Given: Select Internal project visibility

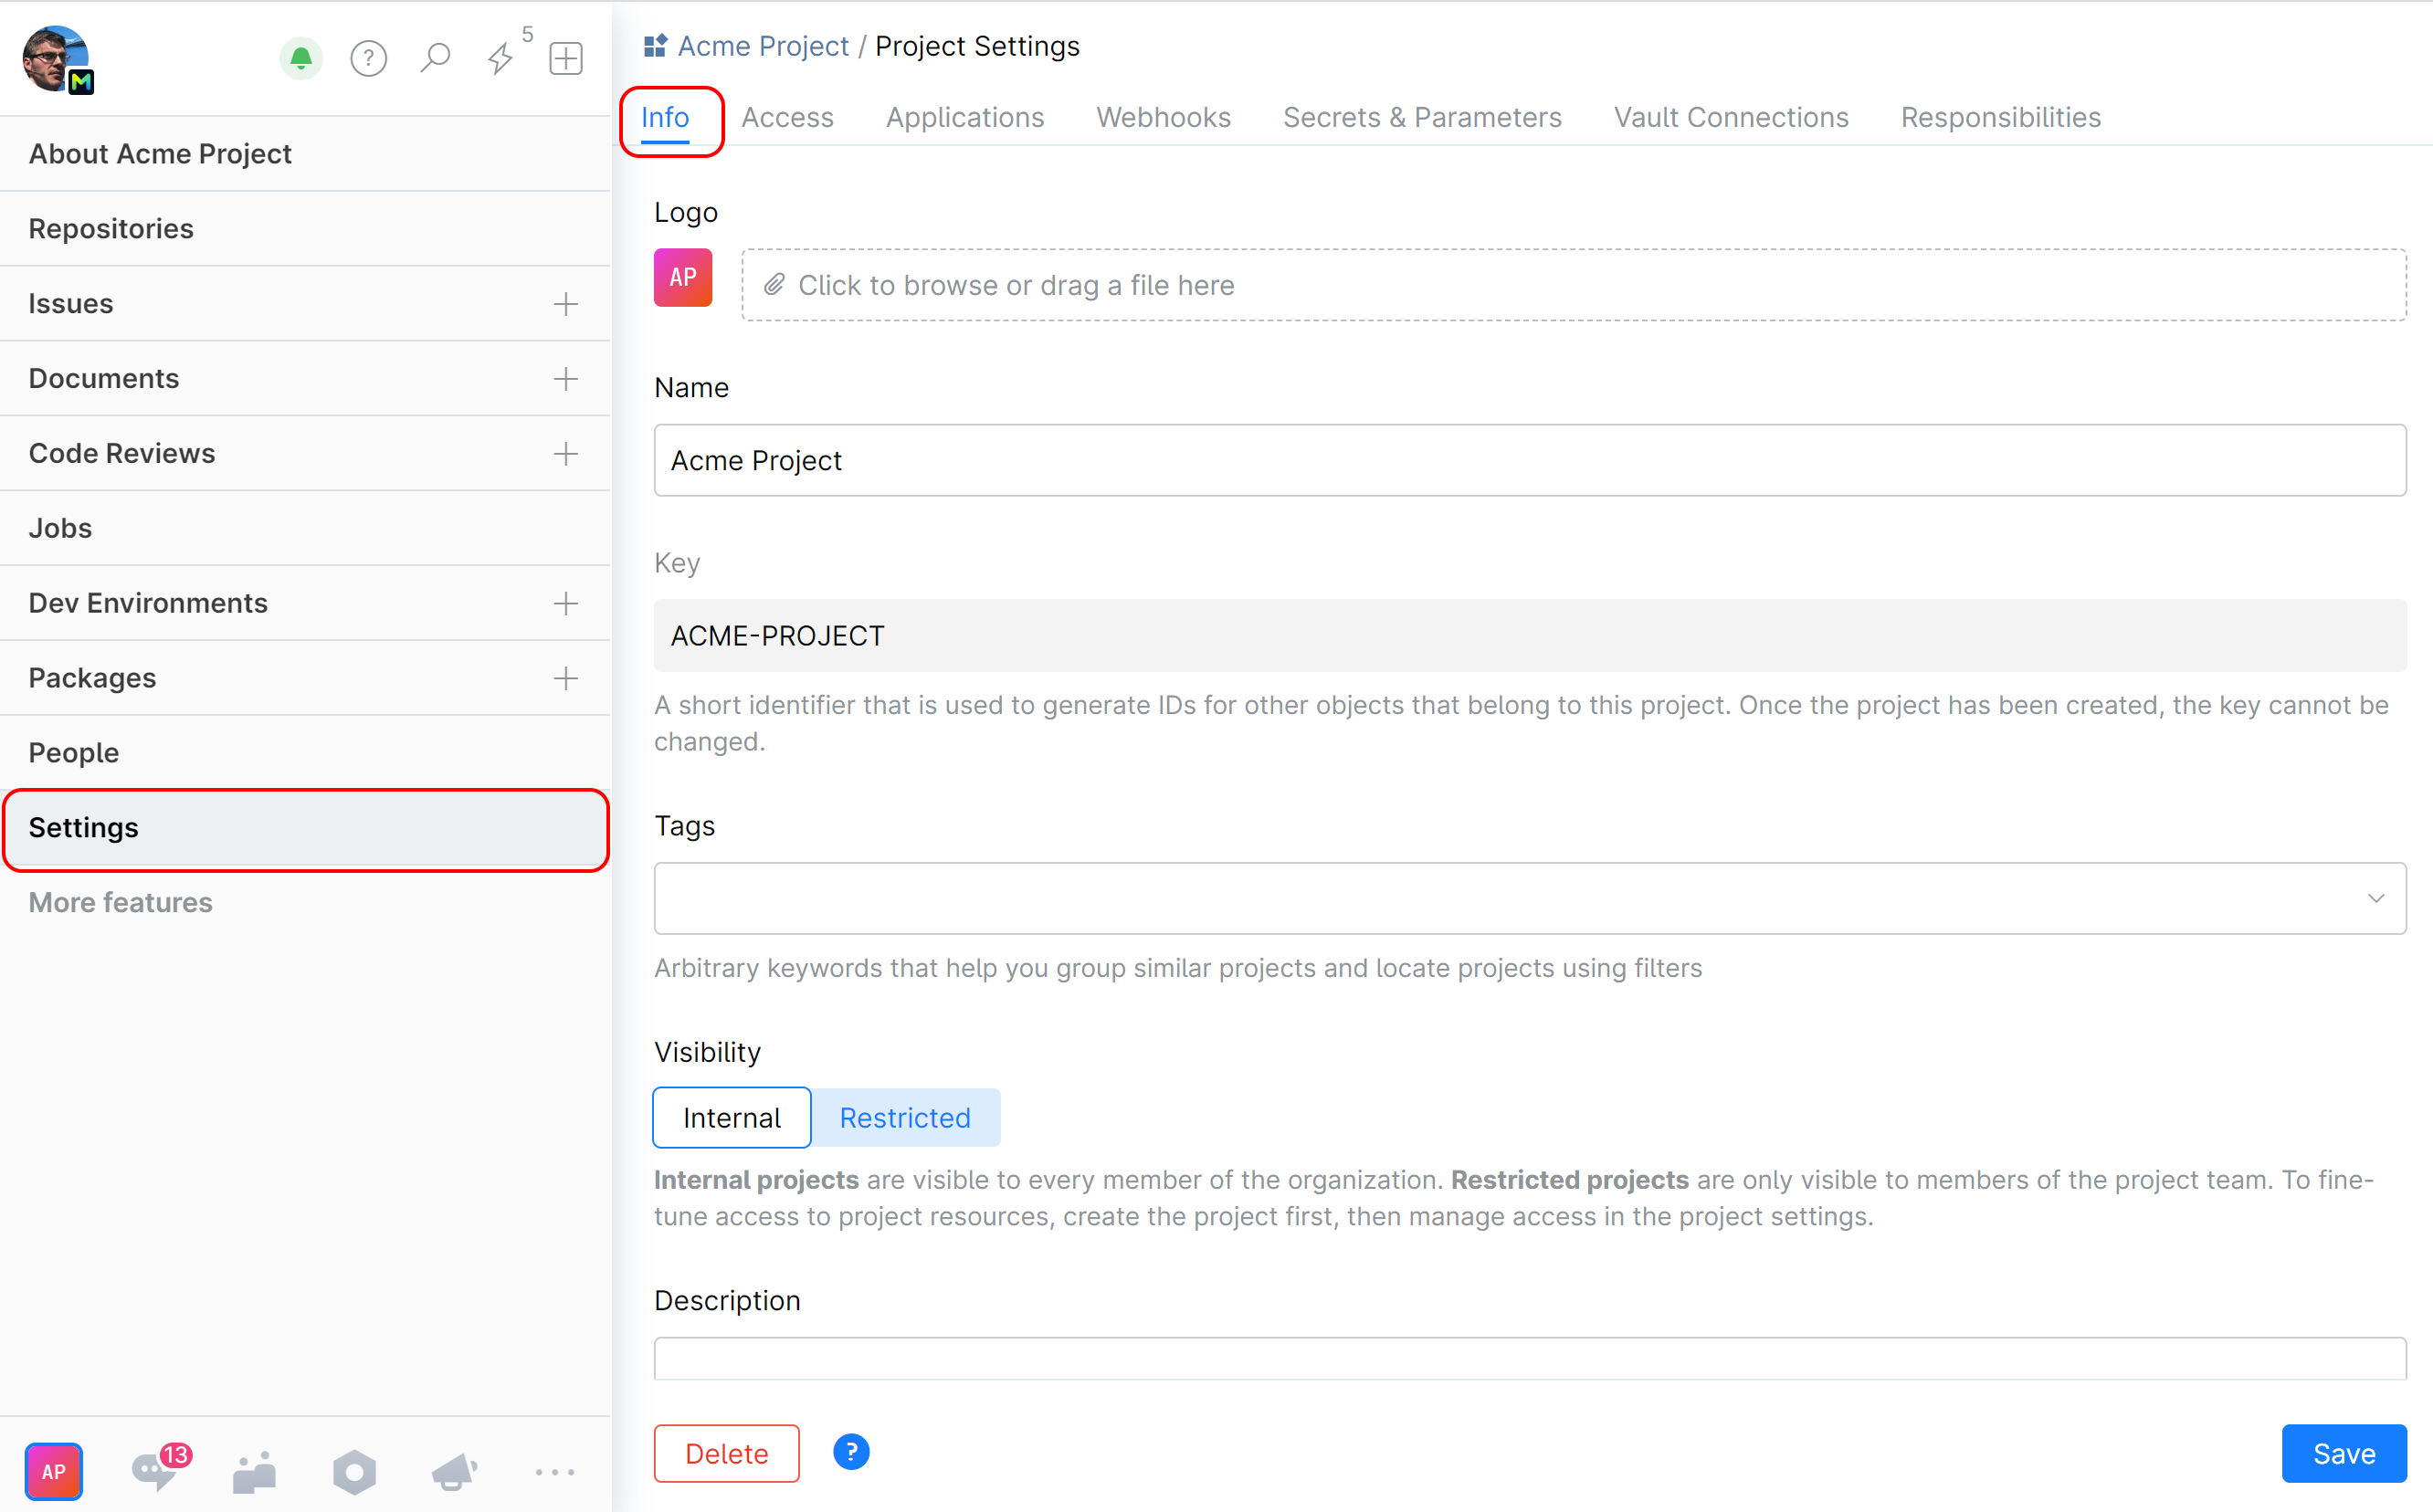Looking at the screenshot, I should [x=732, y=1117].
